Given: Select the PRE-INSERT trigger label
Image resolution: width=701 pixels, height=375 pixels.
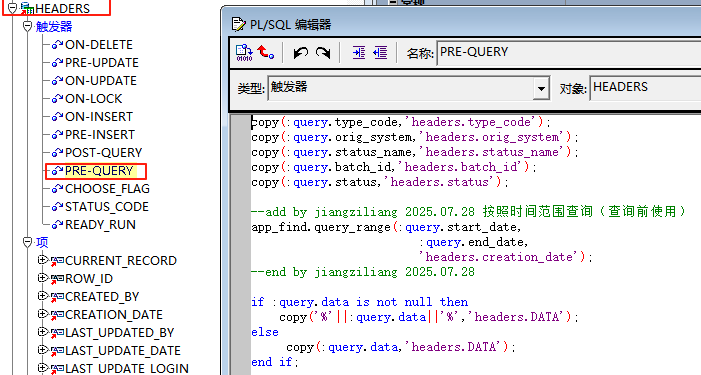Looking at the screenshot, I should 100,135.
